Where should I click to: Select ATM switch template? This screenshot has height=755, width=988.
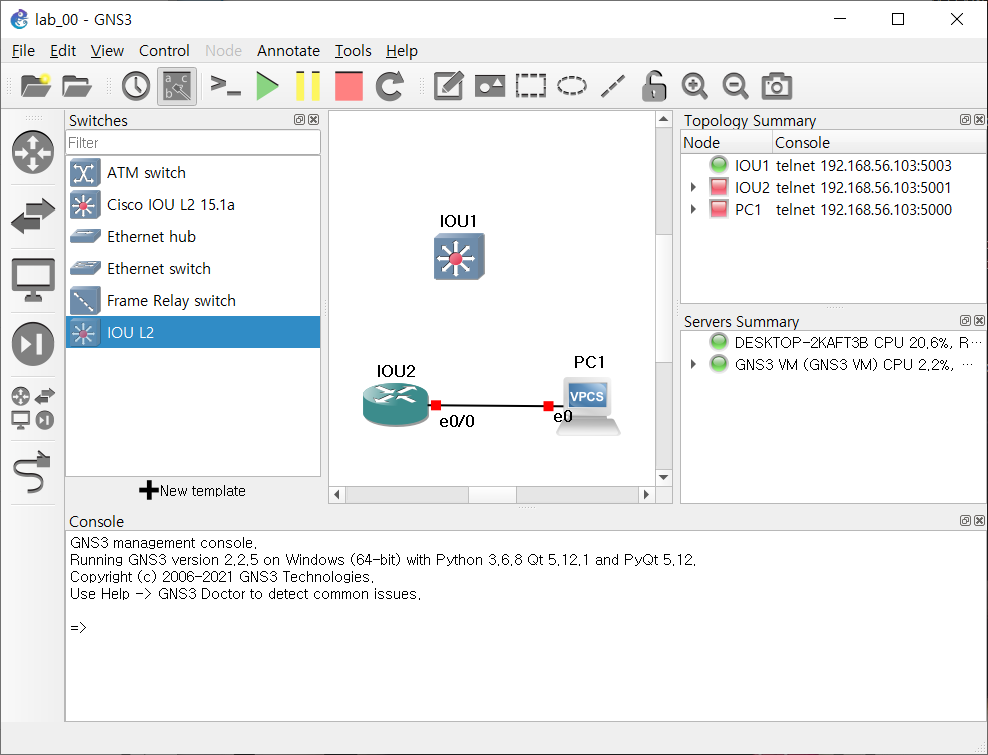193,173
